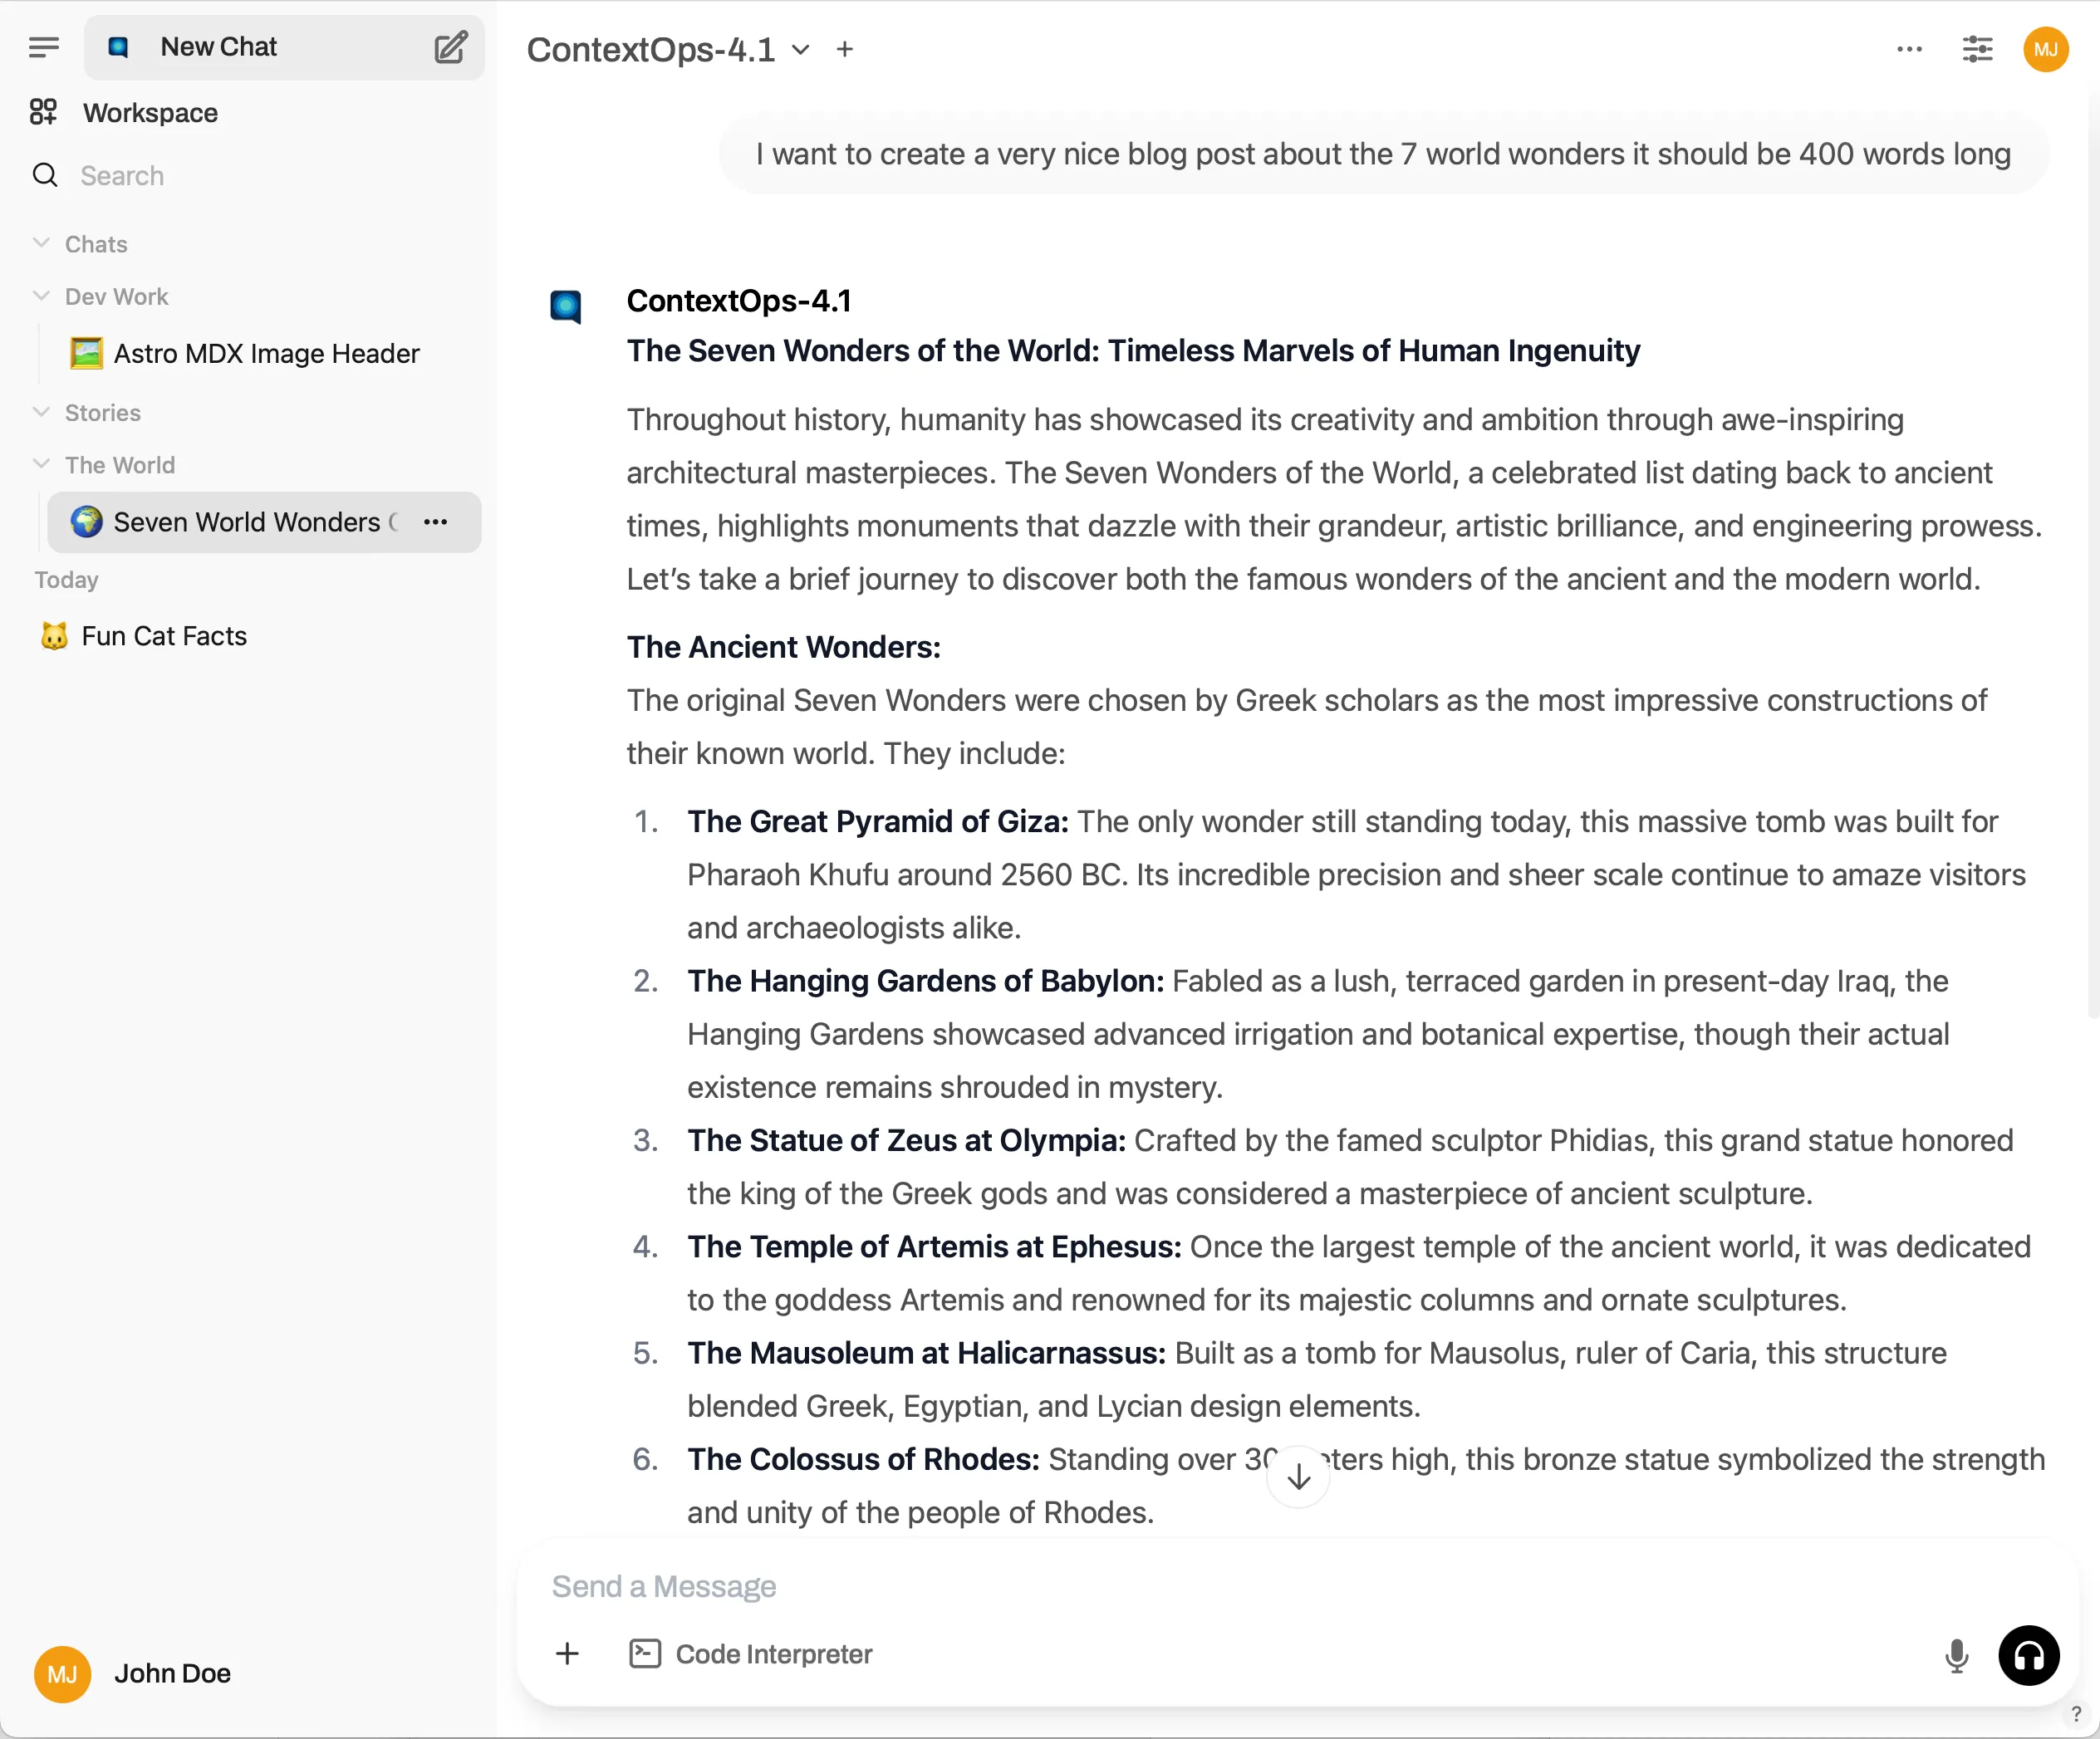2100x1739 pixels.
Task: Open the MJ user avatar menu top right
Action: 2046,50
